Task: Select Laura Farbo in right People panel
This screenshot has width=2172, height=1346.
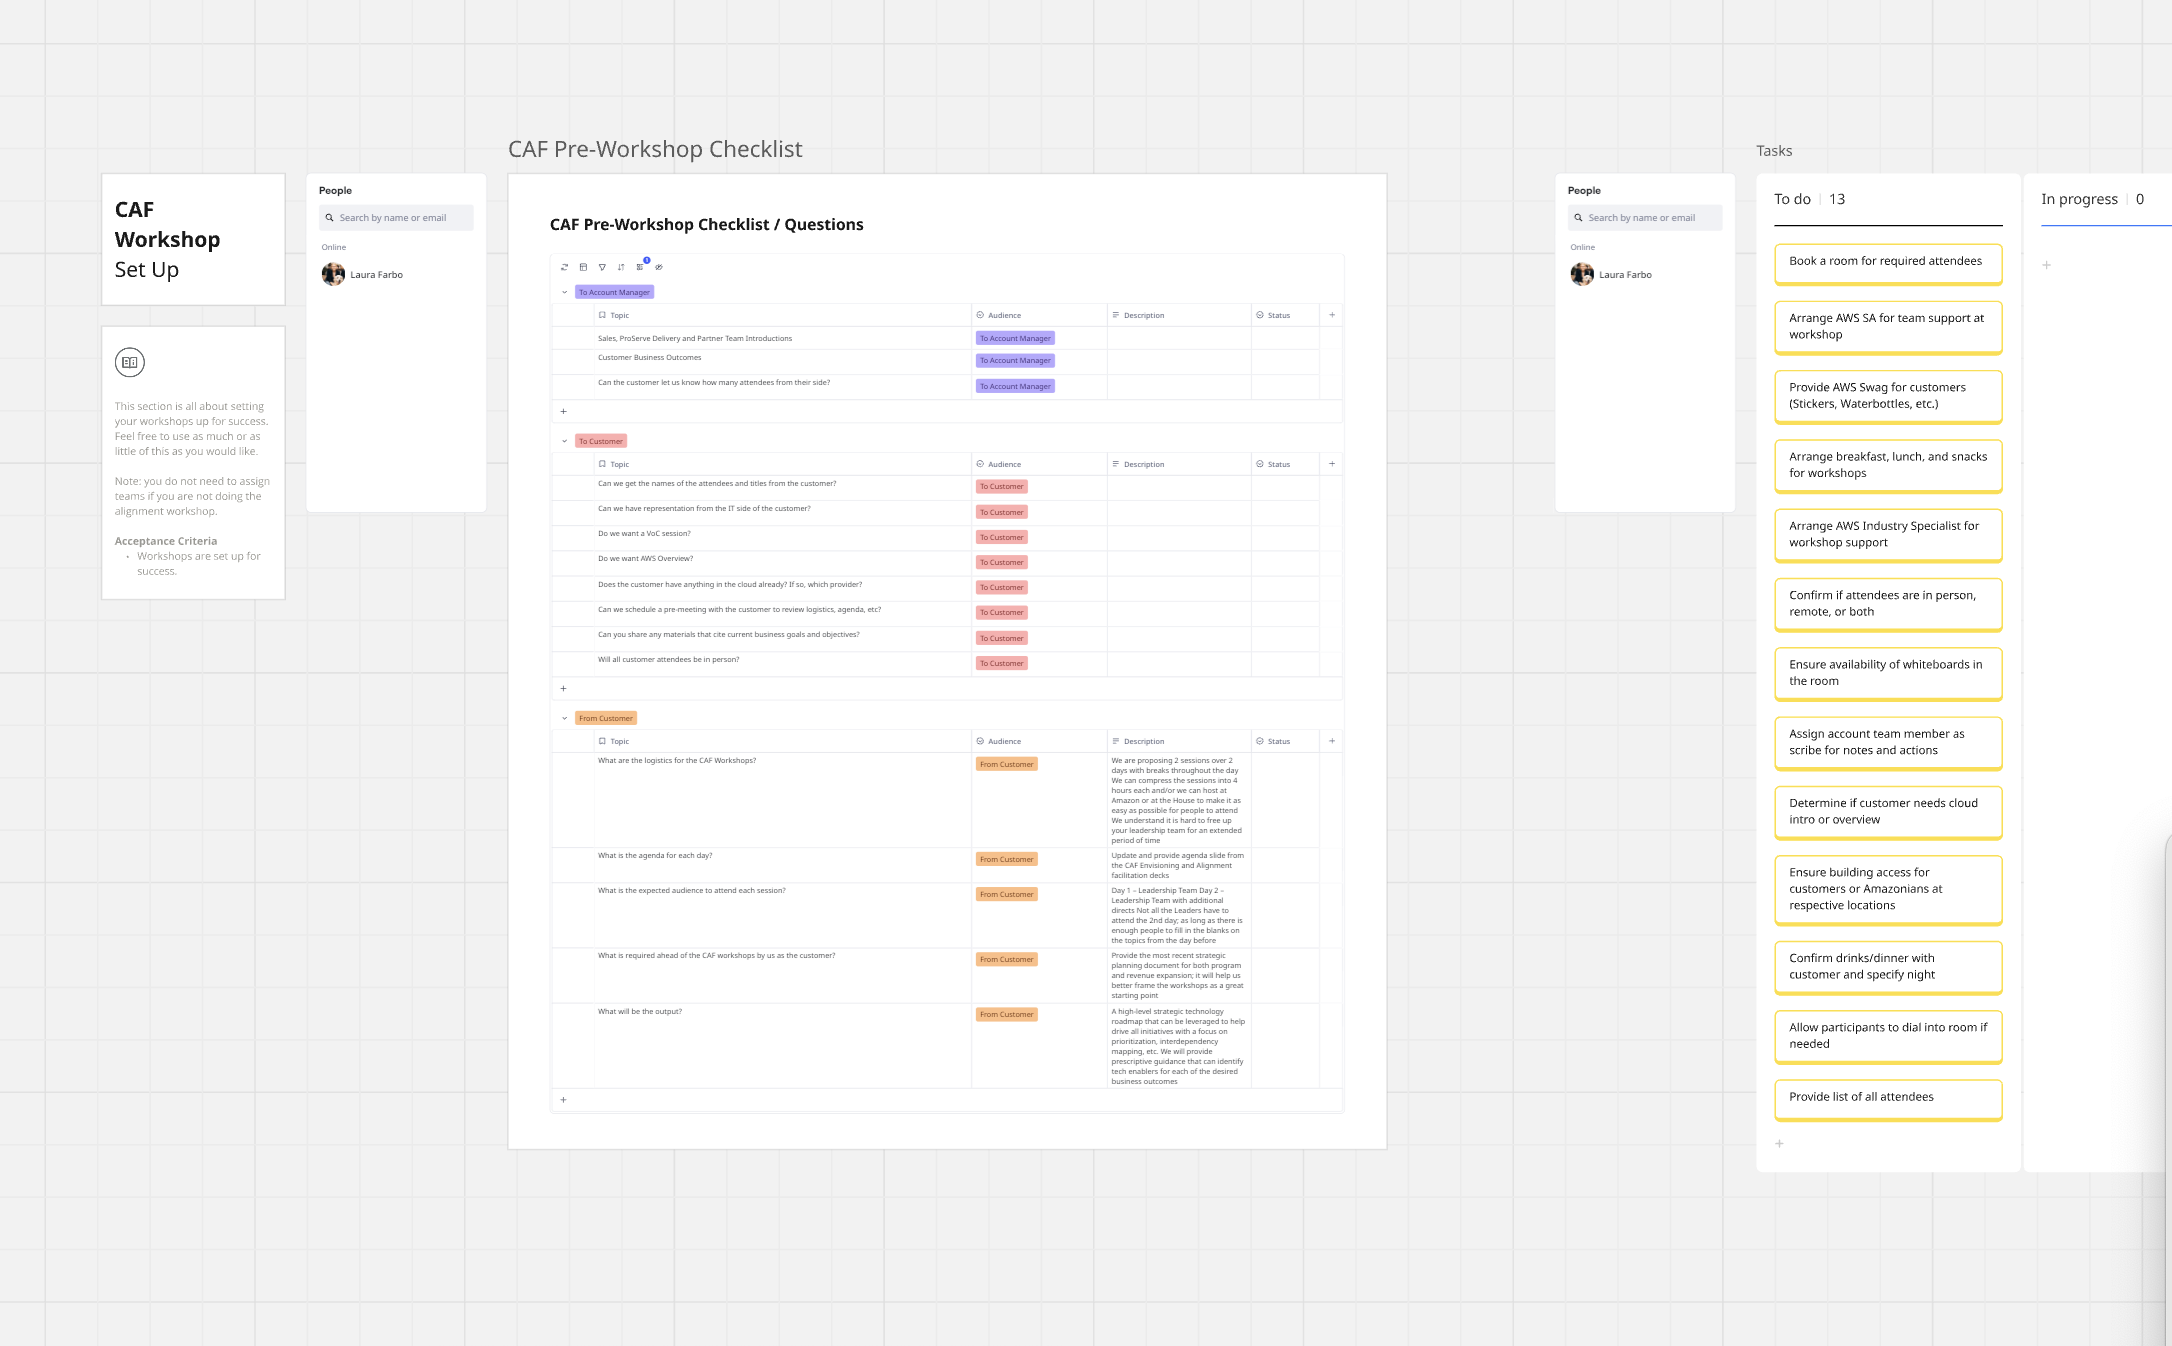Action: (x=1624, y=274)
